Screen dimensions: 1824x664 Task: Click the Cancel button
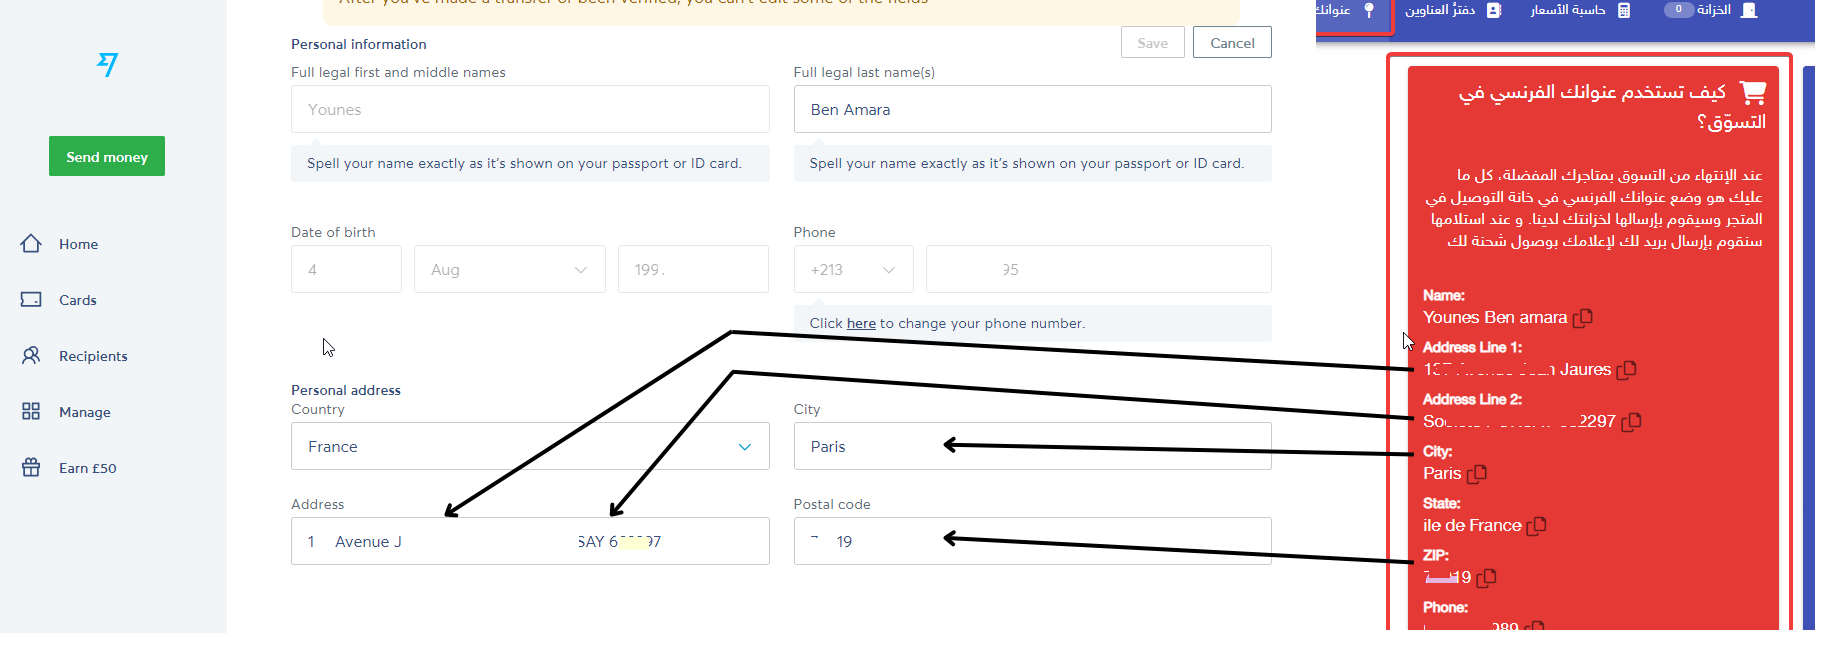1232,43
